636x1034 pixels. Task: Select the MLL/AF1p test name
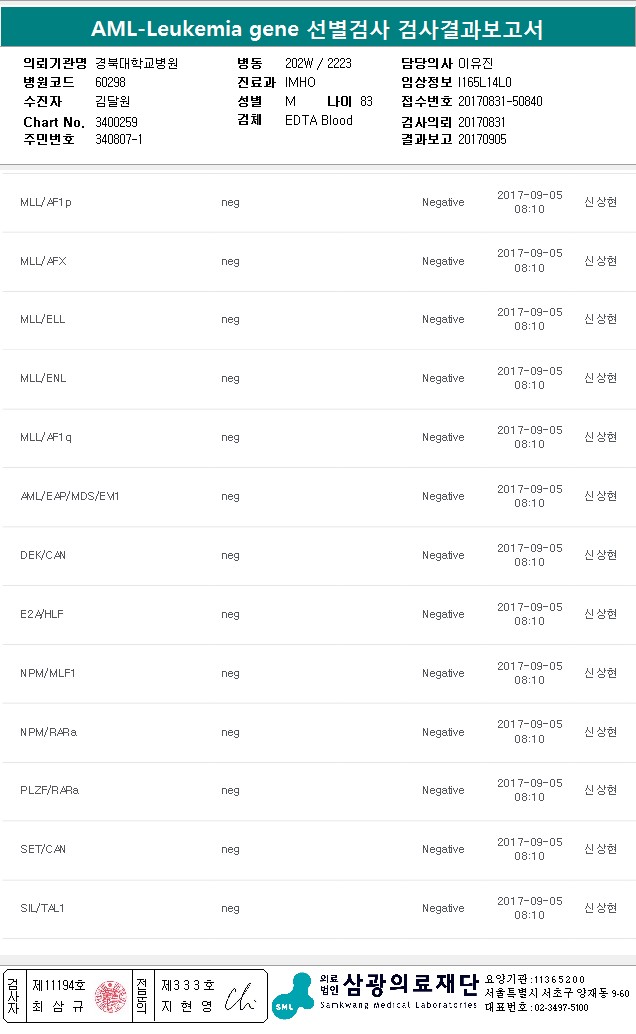(46, 202)
